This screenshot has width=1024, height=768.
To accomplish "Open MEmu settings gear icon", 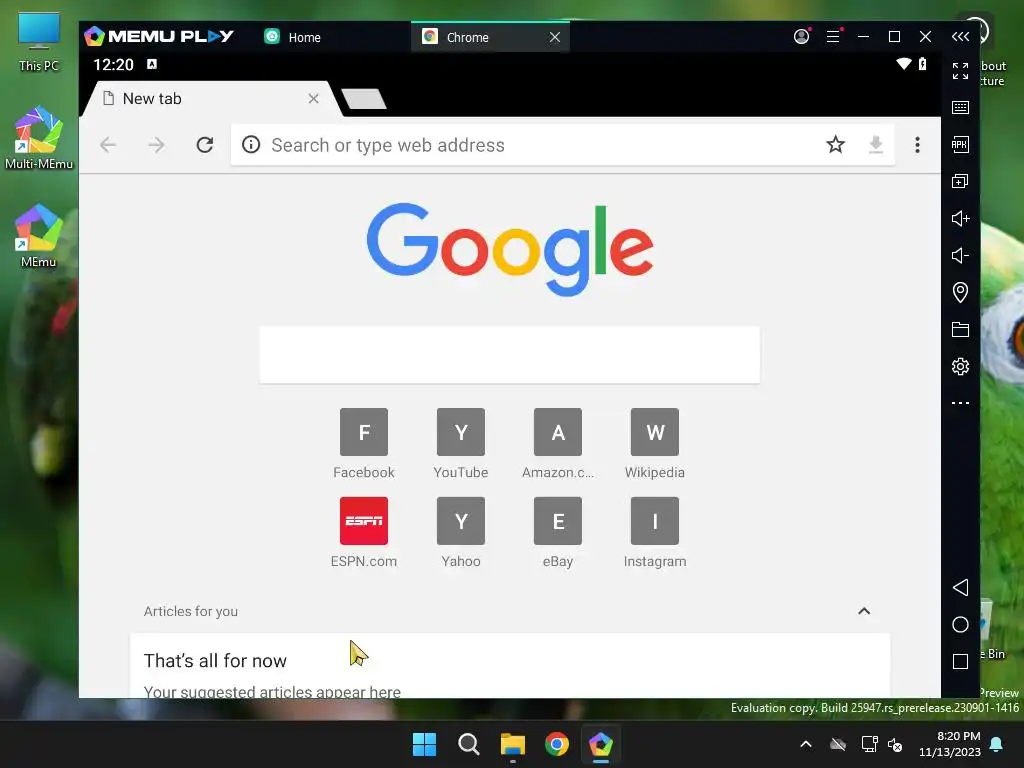I will click(960, 366).
